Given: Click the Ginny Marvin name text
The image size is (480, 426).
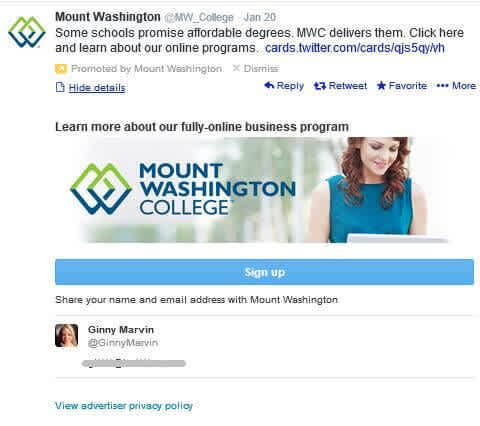Looking at the screenshot, I should pos(121,330).
